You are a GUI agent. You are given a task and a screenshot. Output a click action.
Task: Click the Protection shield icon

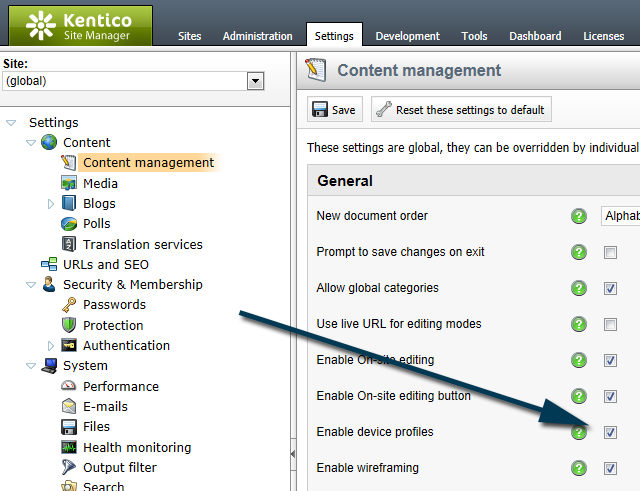pos(69,325)
